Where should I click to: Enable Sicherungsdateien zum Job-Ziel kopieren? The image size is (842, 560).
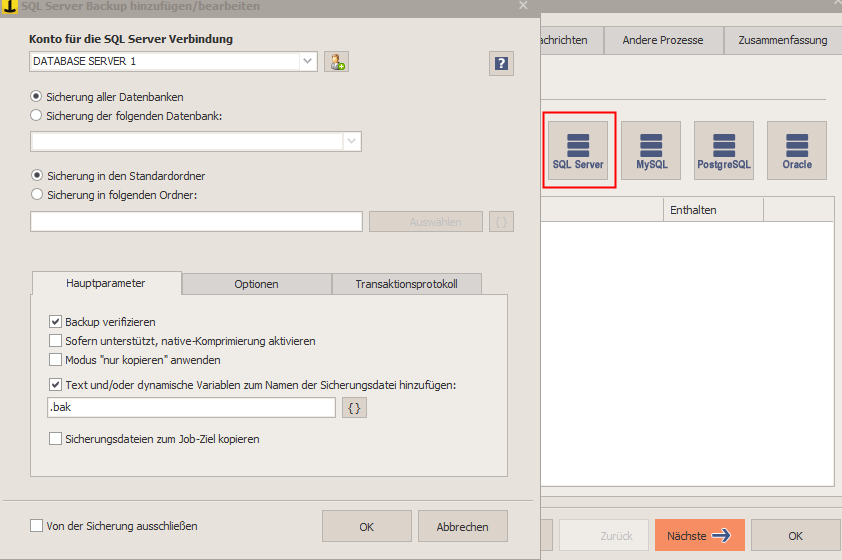click(55, 439)
